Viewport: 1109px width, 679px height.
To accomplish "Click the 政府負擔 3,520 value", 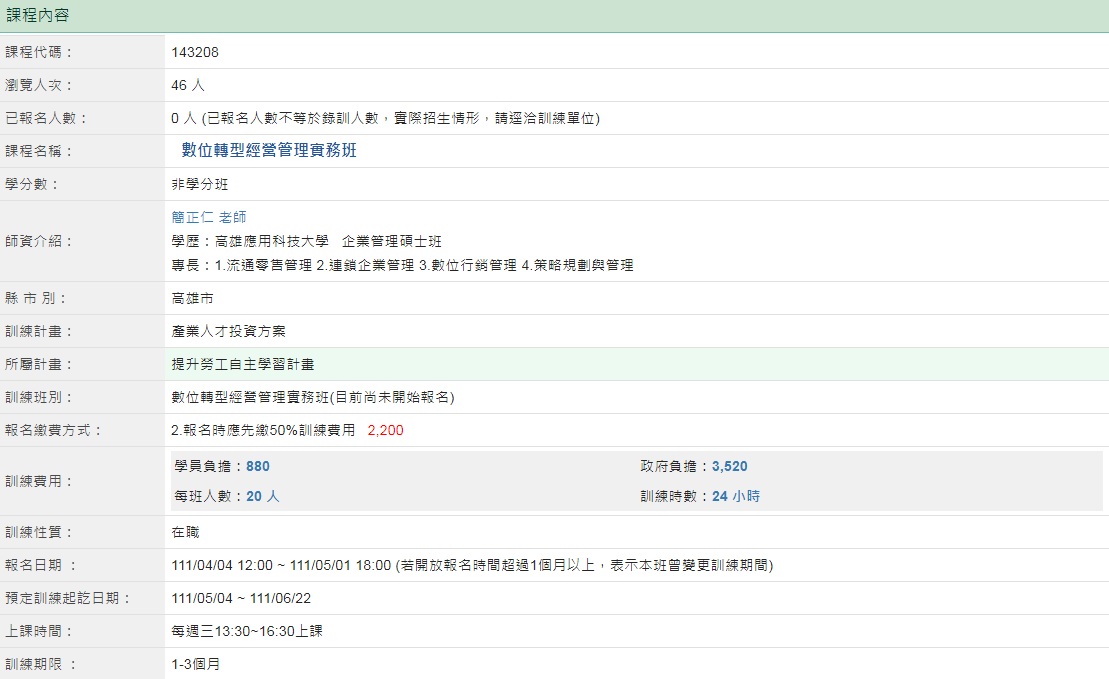I will (729, 466).
